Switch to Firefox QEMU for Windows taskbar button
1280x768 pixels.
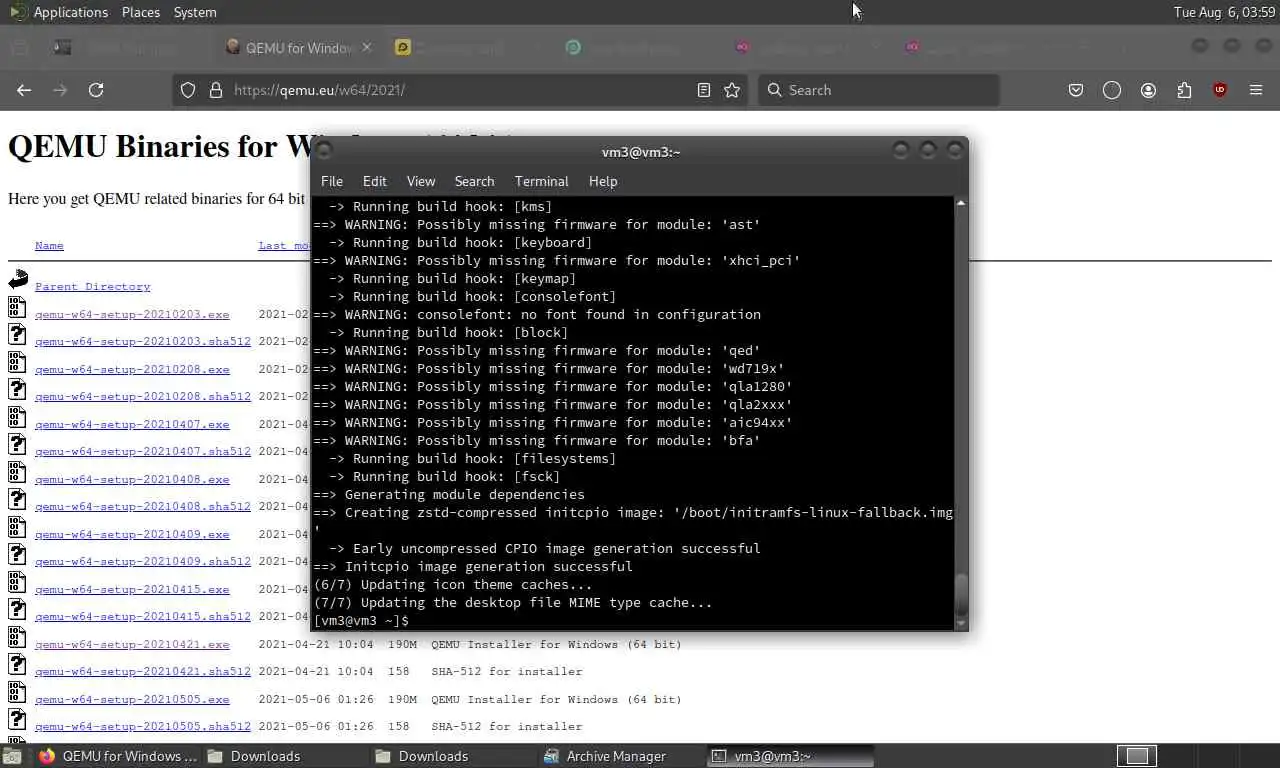point(118,756)
